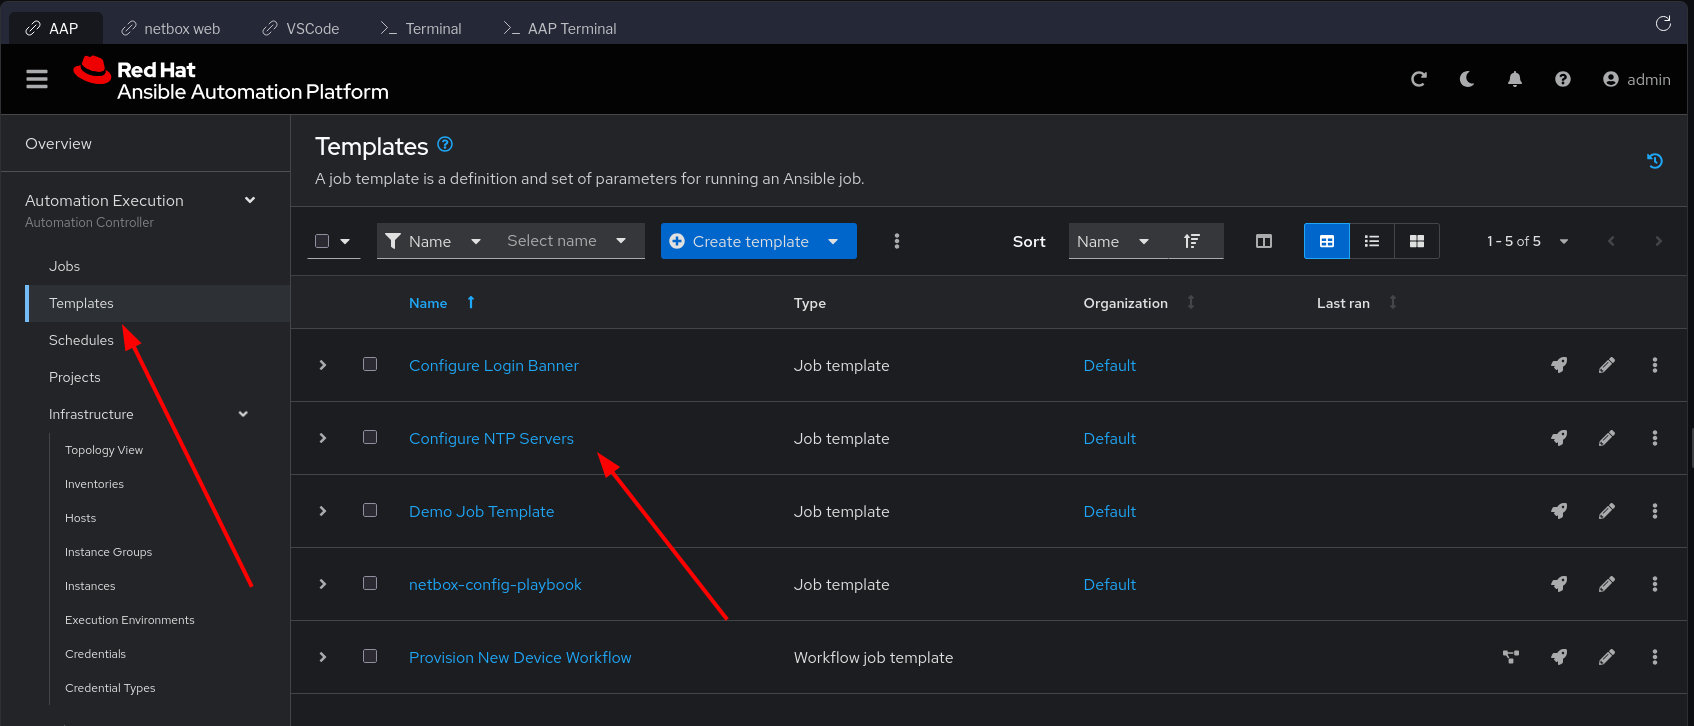Reload the lab browser tab

tap(1663, 23)
